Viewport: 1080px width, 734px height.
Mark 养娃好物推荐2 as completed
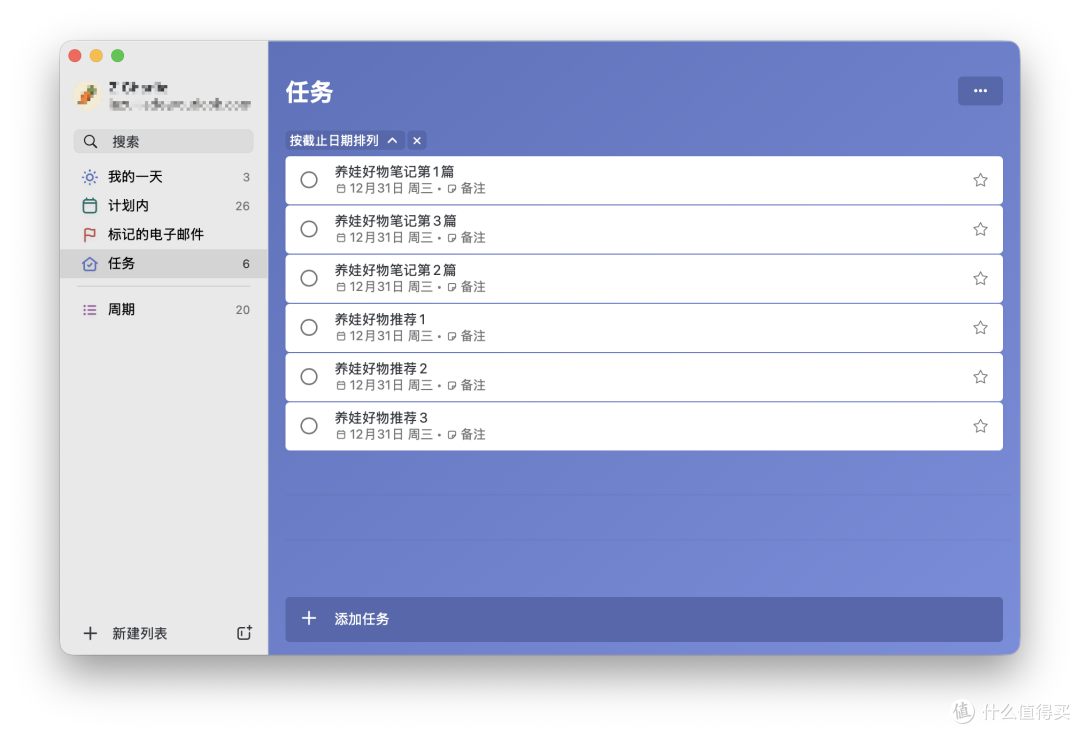click(309, 377)
